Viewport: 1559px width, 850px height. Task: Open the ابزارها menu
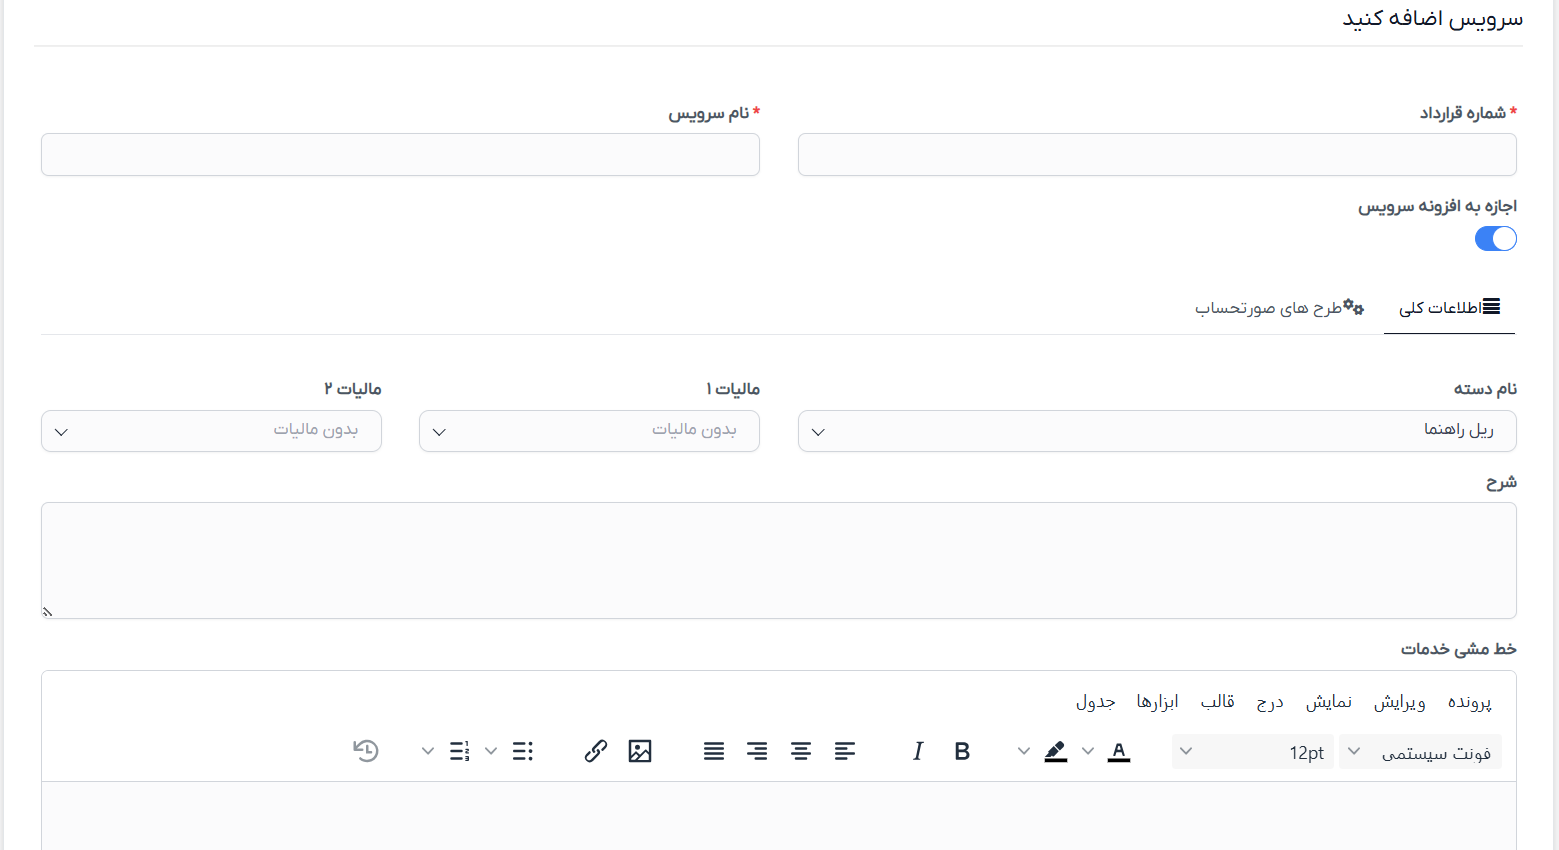[1157, 702]
